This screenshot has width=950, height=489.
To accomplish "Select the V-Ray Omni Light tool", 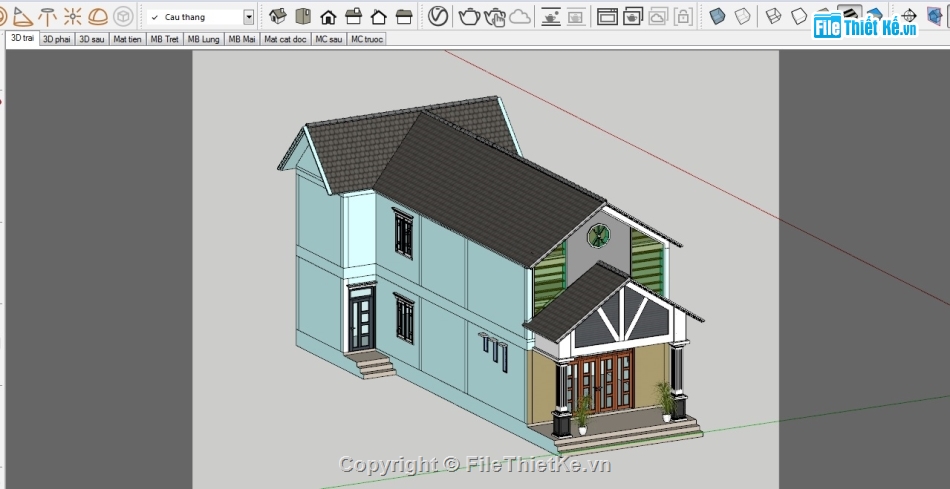I will point(72,16).
